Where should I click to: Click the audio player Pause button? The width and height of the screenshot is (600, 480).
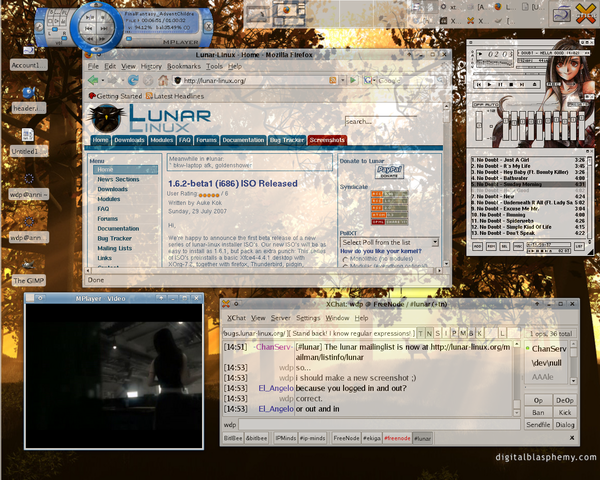[x=500, y=84]
